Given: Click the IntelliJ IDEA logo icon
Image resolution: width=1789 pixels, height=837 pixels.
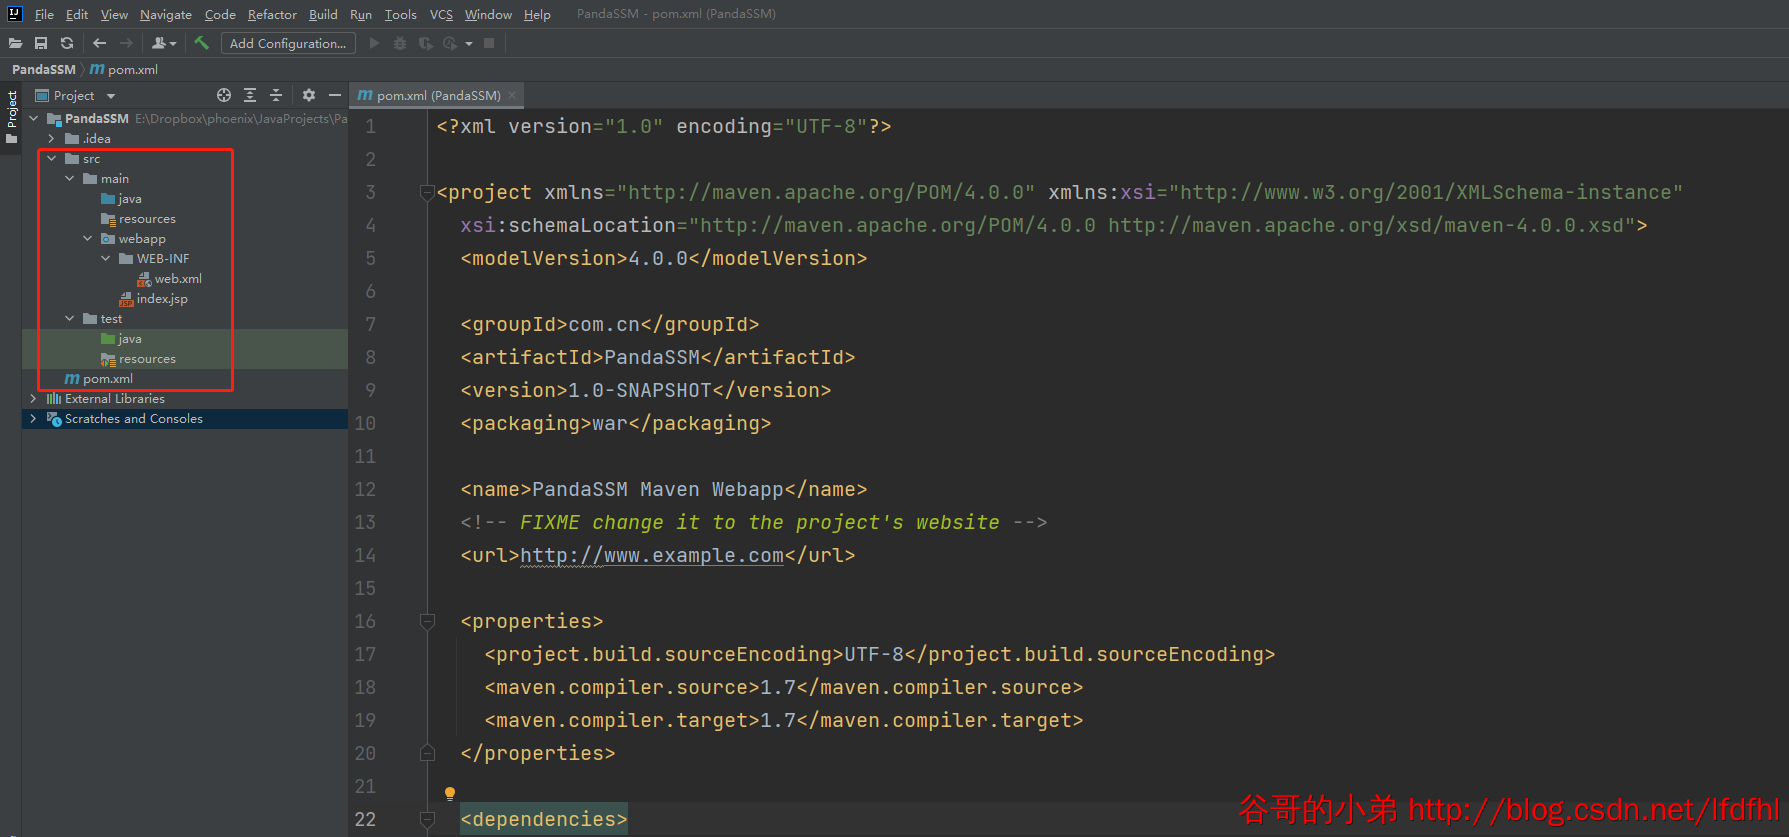Looking at the screenshot, I should [14, 14].
